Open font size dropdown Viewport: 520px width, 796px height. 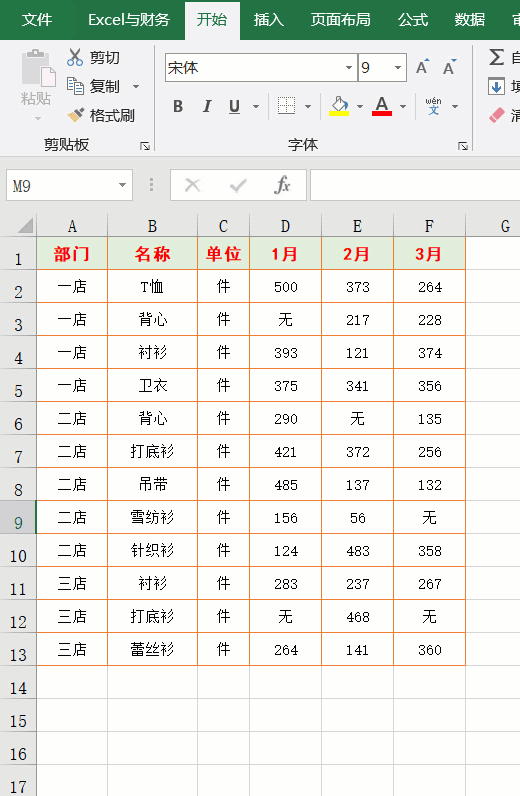point(398,68)
